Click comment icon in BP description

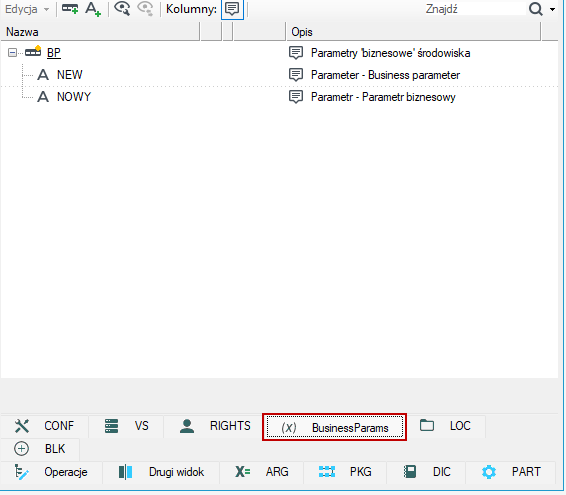tap(296, 53)
